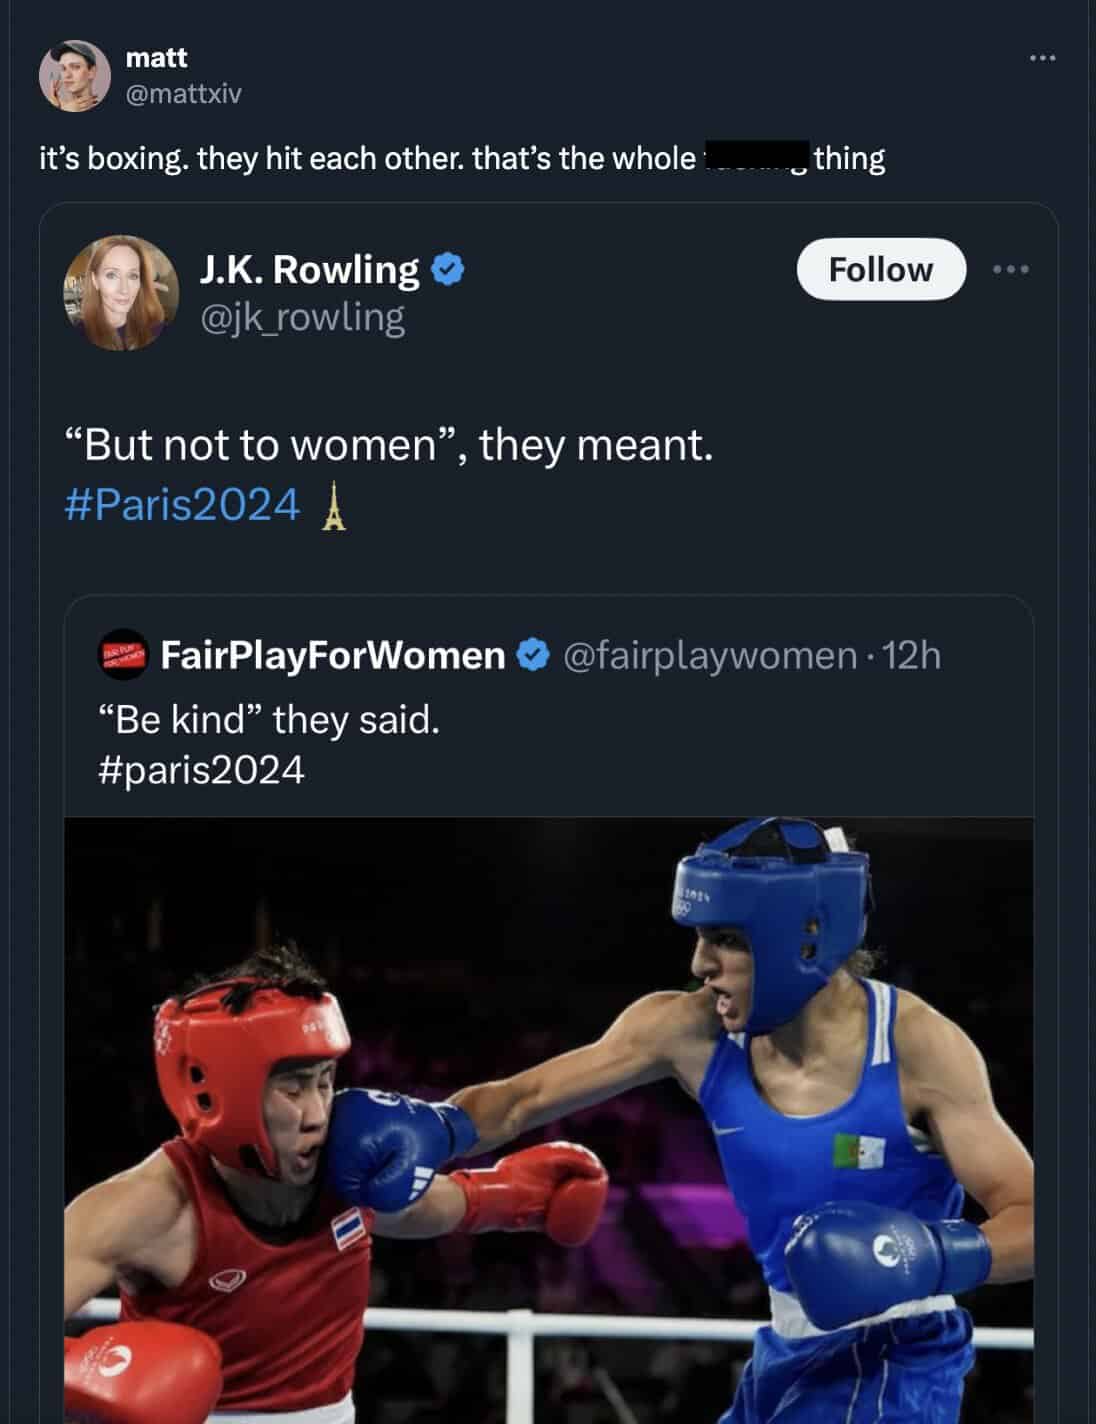The width and height of the screenshot is (1096, 1424).
Task: Click J.K. Rowling's blue verified badge
Action: [447, 270]
